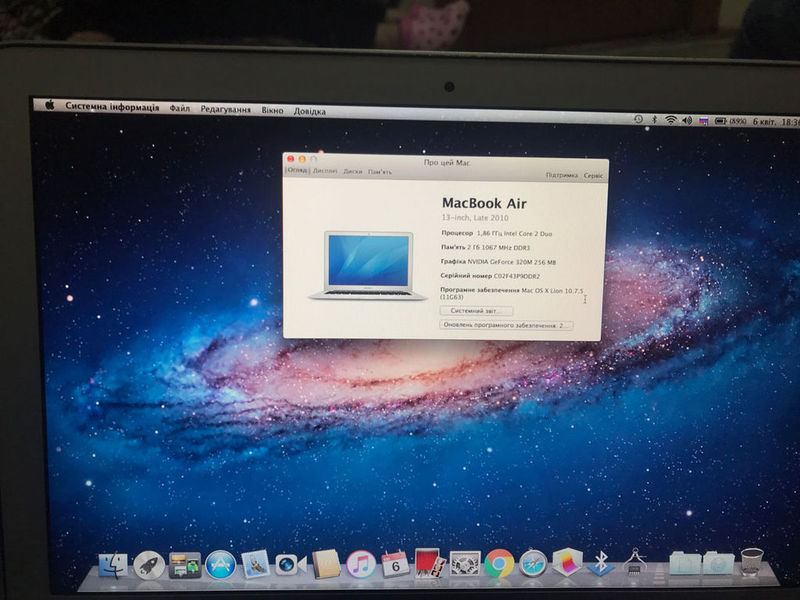Screen dimensions: 800x600
Task: Launch Google Chrome from the Dock
Action: (499, 563)
